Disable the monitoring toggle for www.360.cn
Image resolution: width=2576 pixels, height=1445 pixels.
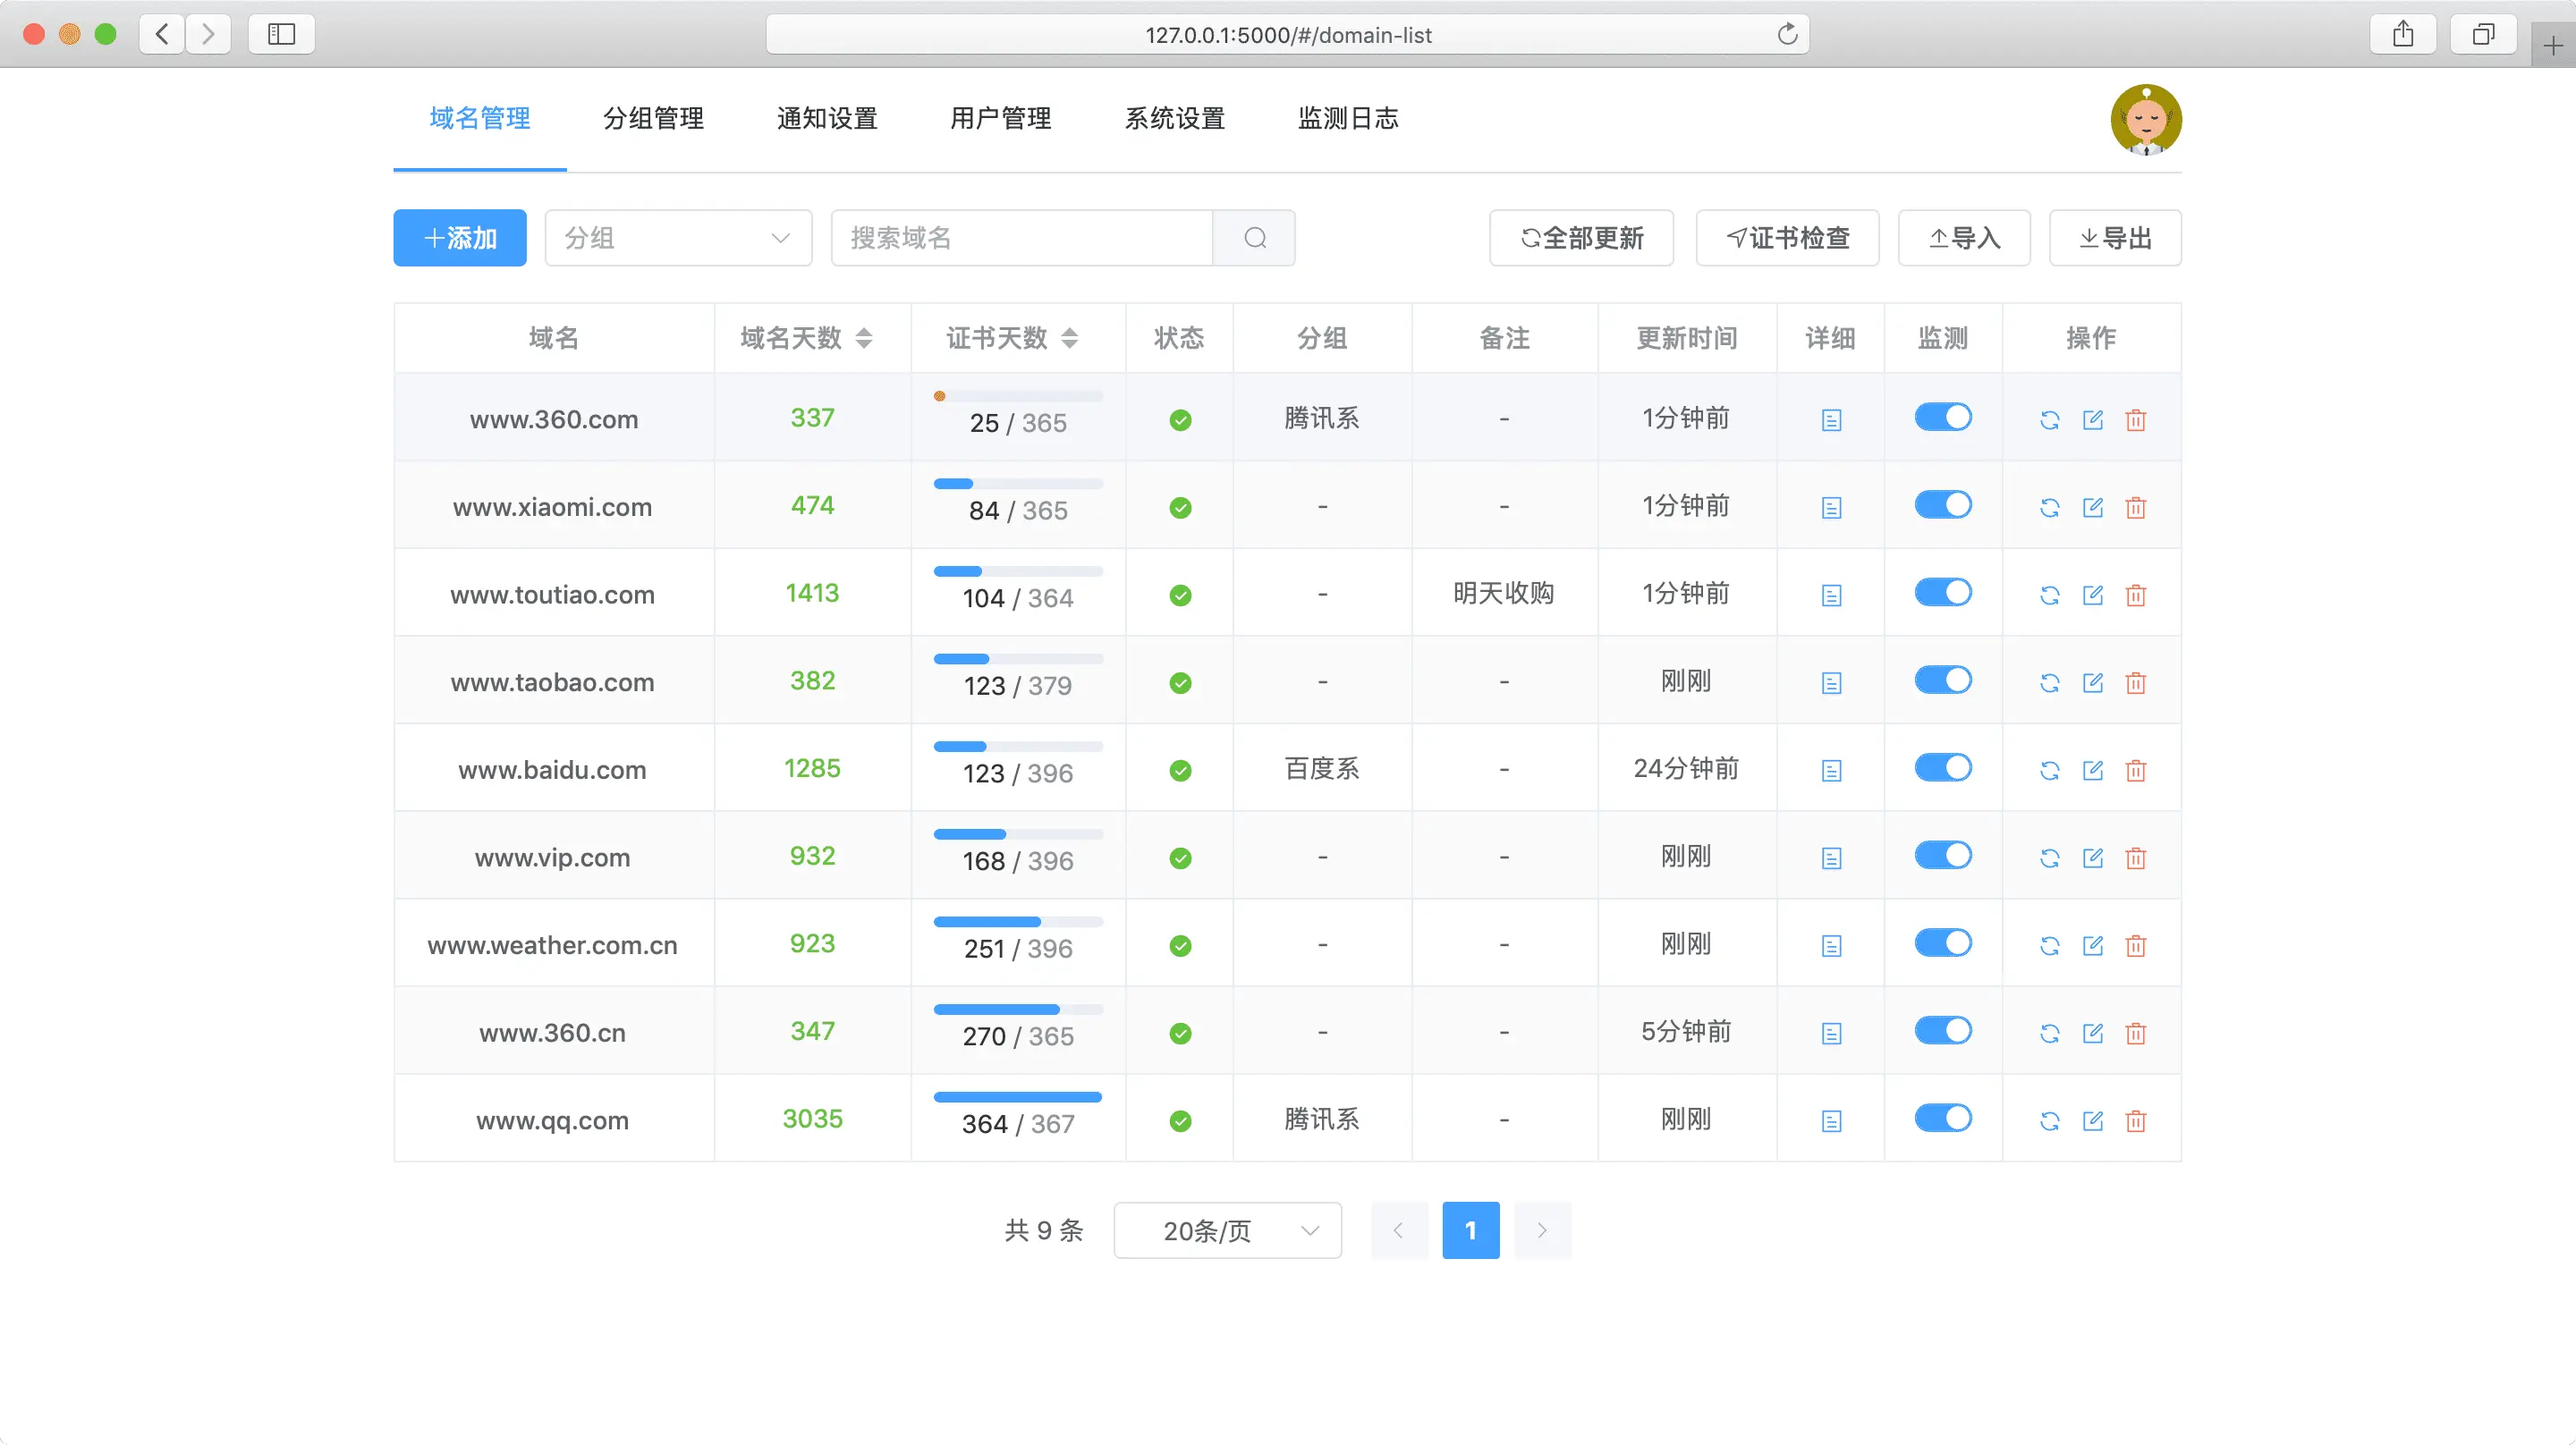(x=1943, y=1031)
